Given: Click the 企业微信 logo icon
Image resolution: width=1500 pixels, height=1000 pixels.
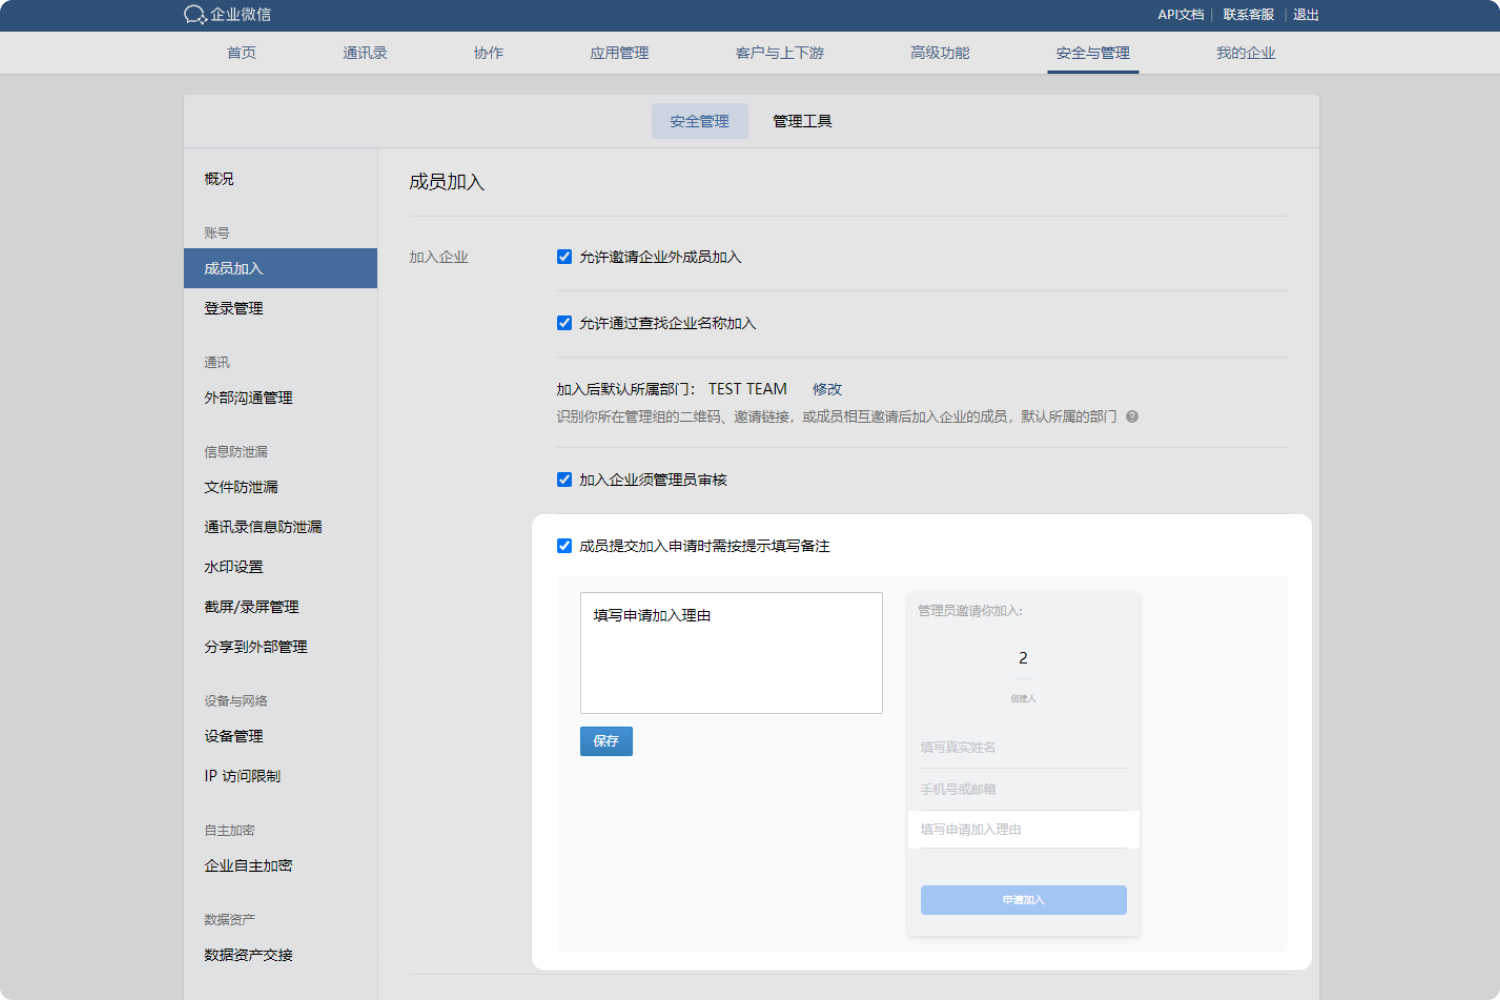Looking at the screenshot, I should [x=195, y=15].
